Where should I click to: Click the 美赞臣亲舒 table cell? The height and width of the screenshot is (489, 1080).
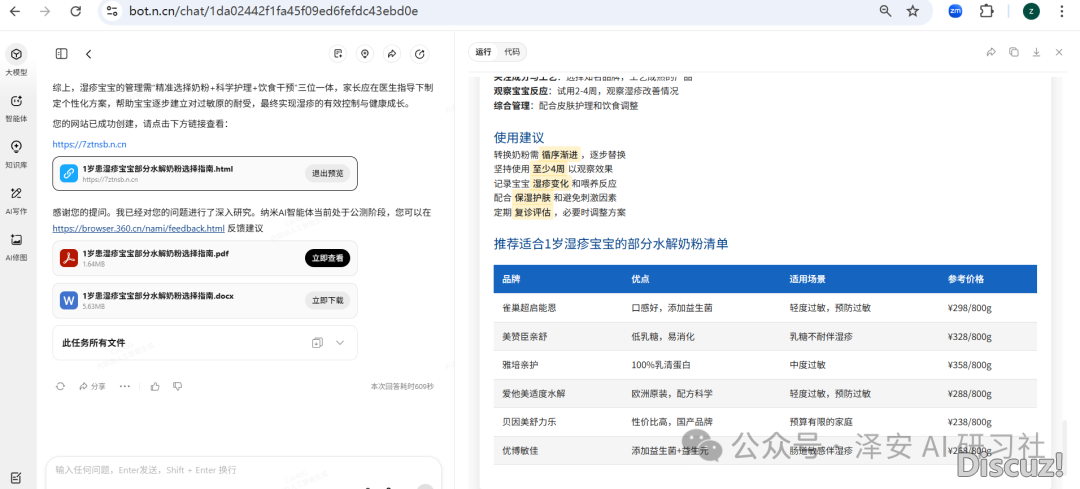[x=525, y=337]
